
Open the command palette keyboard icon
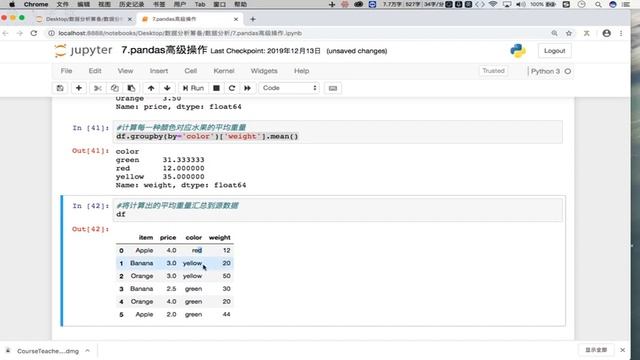[333, 88]
